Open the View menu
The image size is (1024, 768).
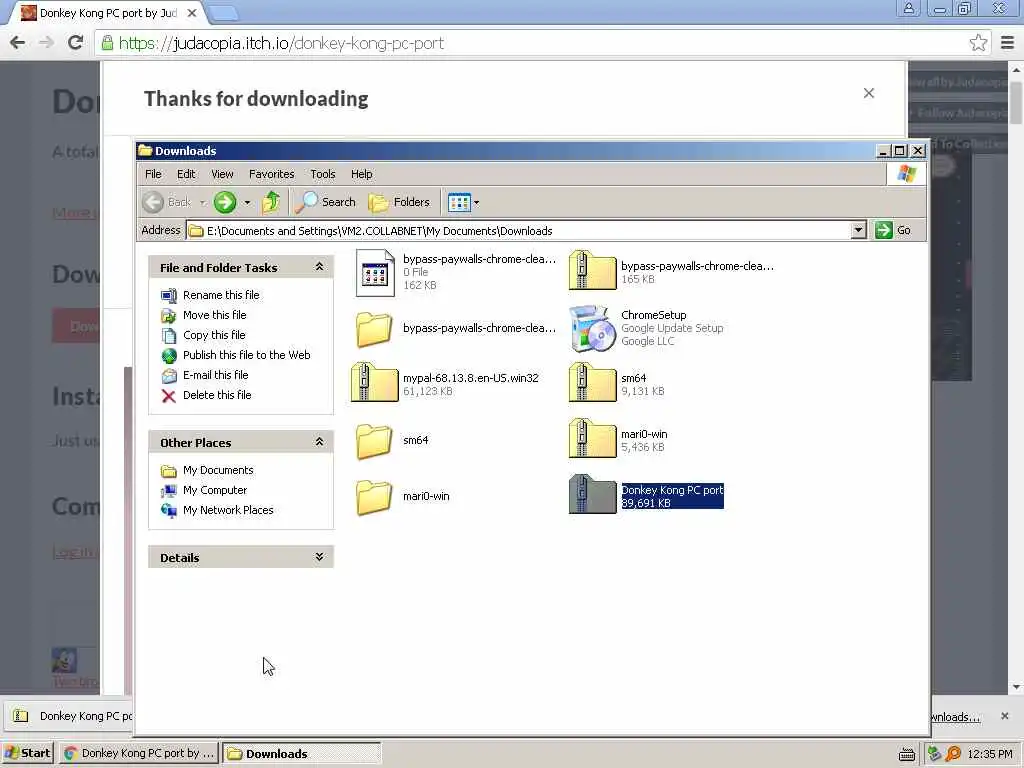tap(222, 174)
